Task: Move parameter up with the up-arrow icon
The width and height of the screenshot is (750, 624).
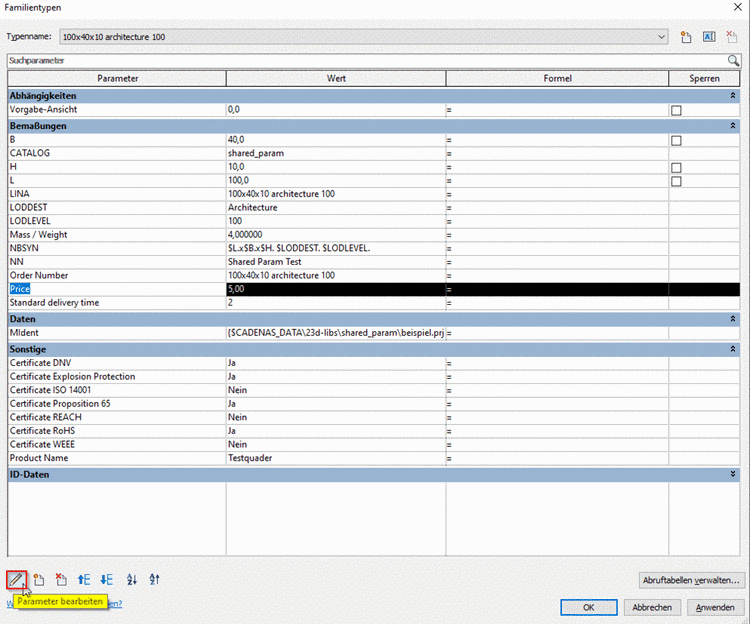Action: [x=84, y=580]
